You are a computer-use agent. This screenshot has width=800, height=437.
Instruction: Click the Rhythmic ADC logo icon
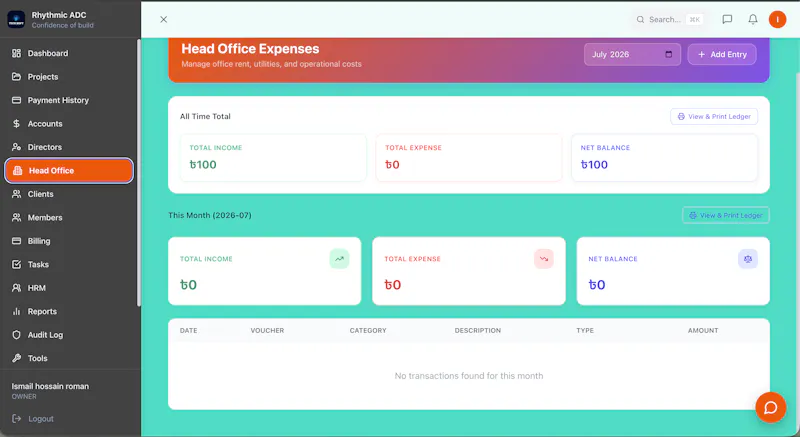point(16,19)
